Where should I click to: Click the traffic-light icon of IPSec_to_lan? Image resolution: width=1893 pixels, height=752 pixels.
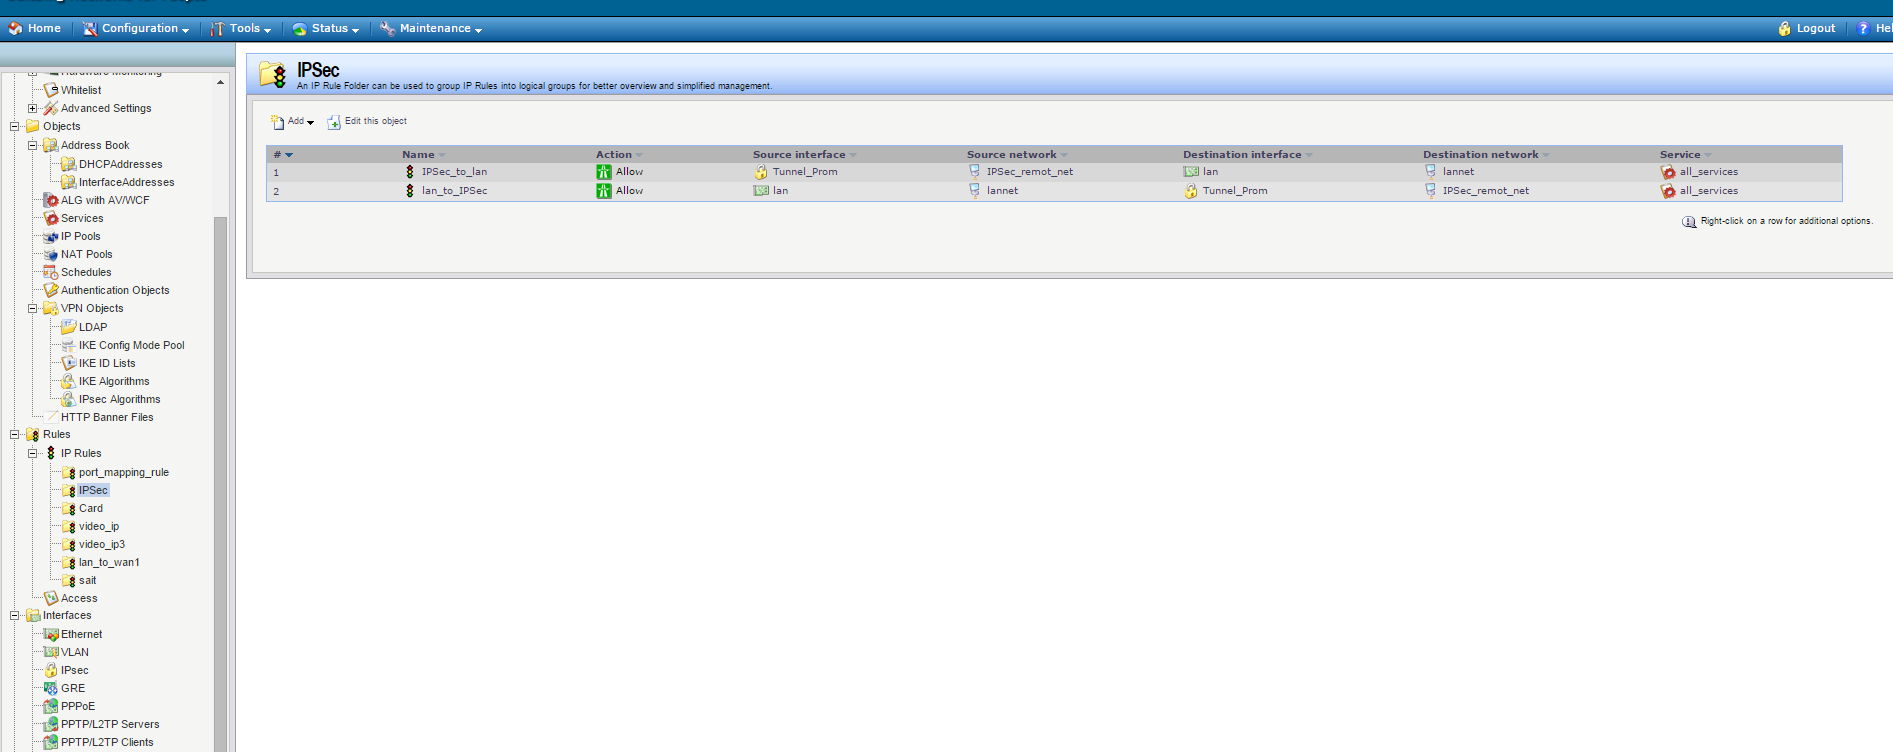pos(409,172)
